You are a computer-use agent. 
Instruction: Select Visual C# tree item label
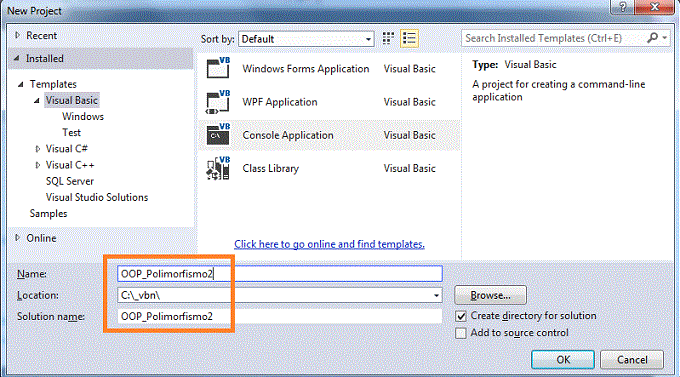pos(67,149)
